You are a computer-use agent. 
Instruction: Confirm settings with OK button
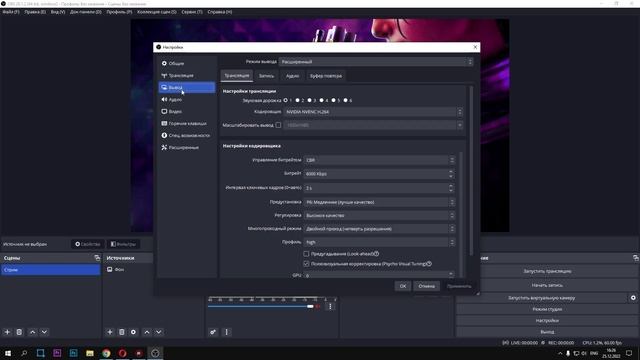[403, 286]
